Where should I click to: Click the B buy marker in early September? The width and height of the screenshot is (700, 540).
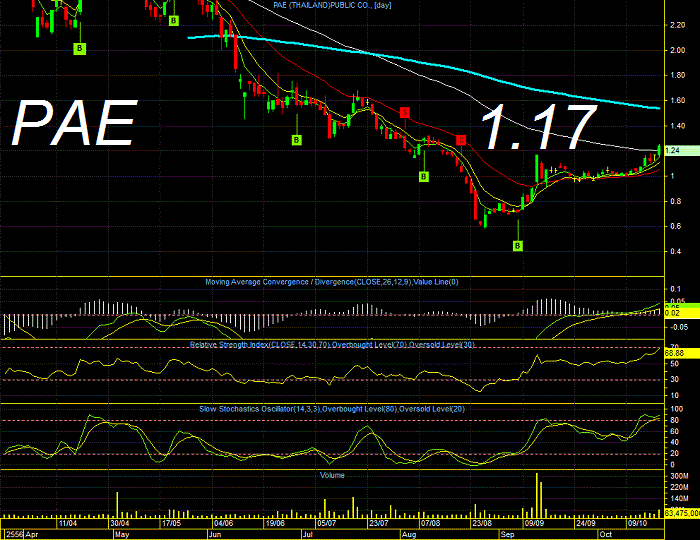tap(517, 245)
